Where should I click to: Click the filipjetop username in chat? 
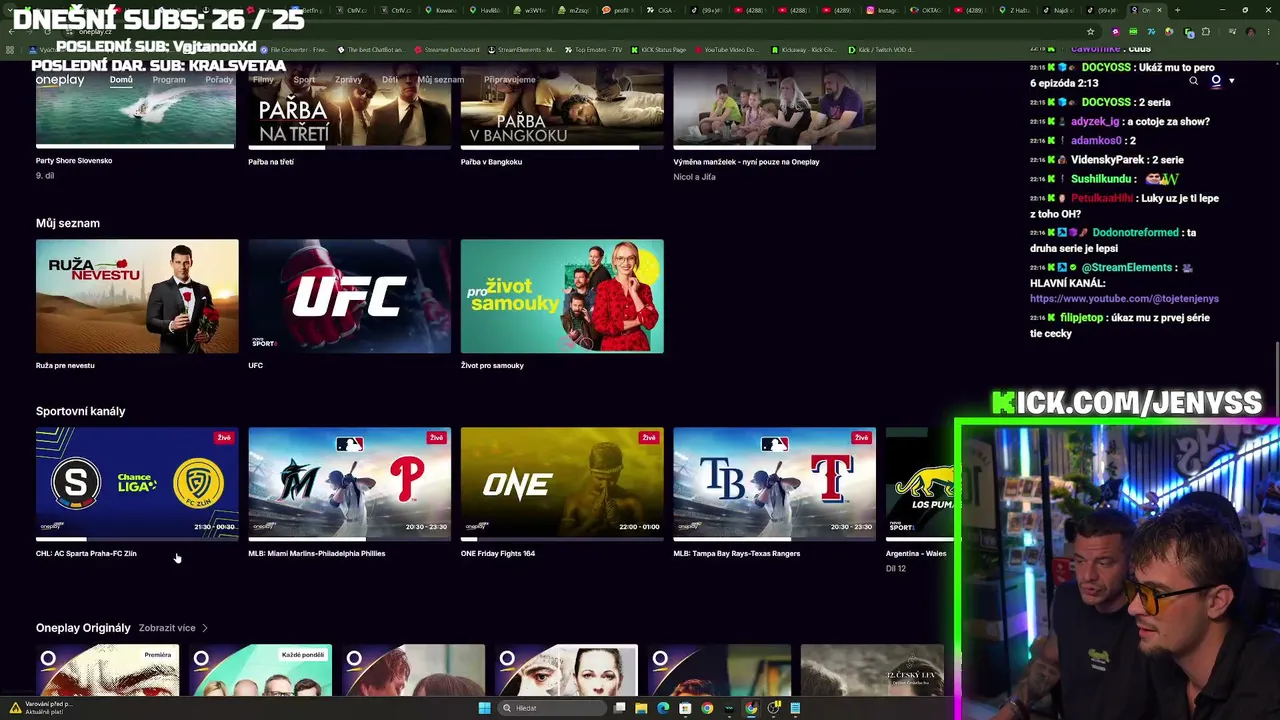tap(1082, 318)
